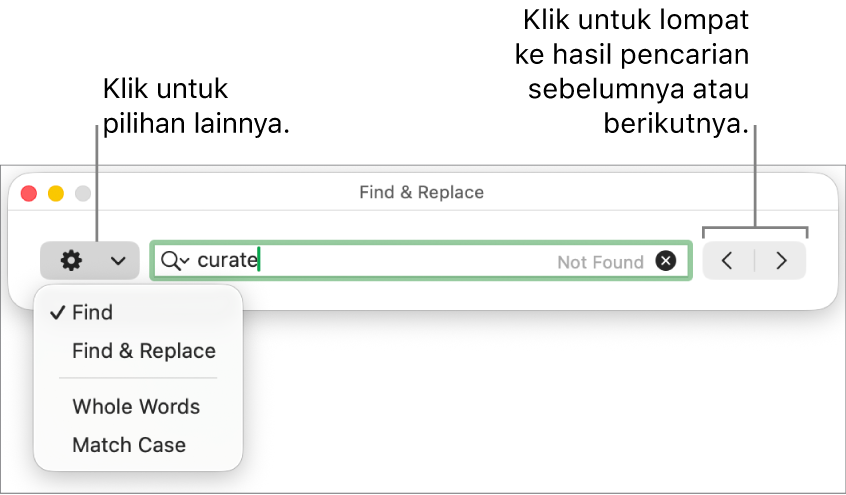Click the disabled gray zoom window button

(83, 193)
